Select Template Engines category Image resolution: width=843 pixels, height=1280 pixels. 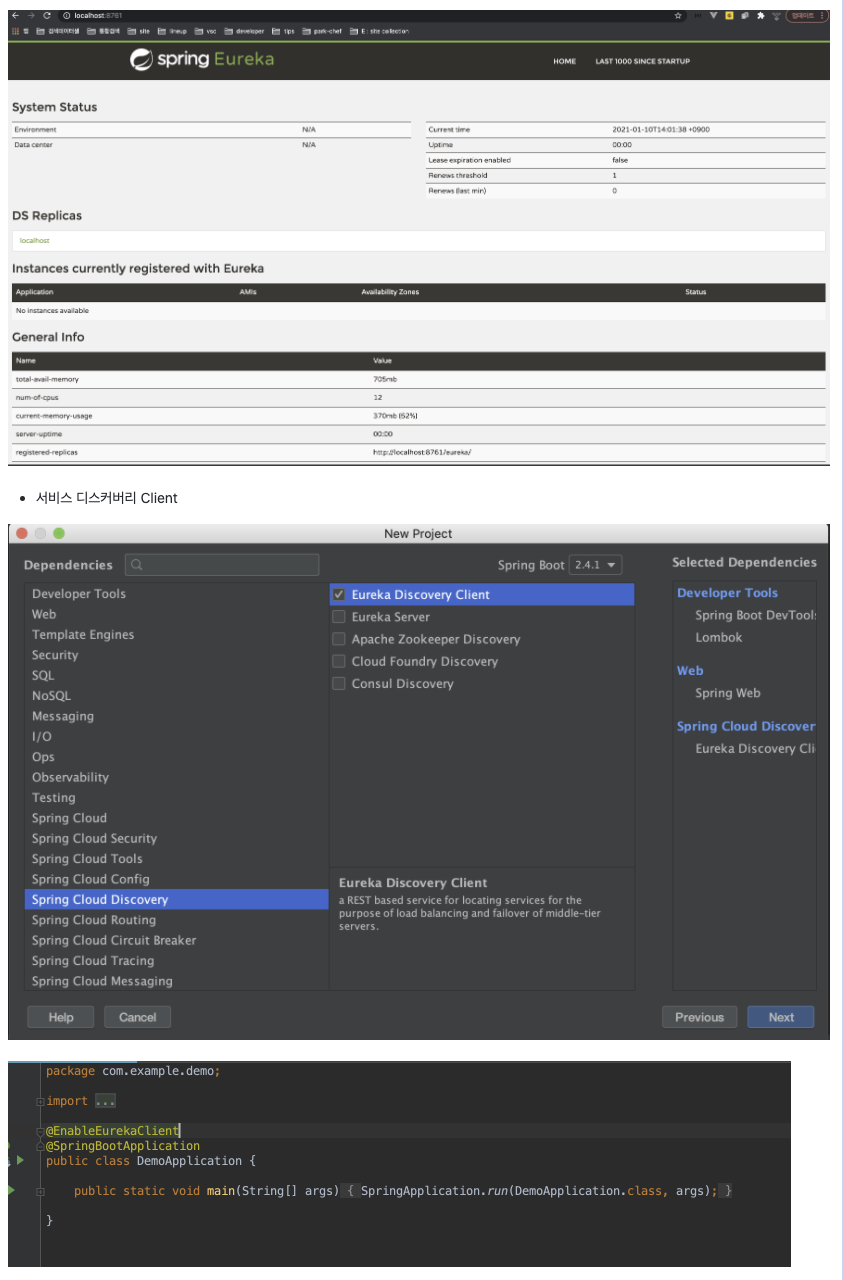[x=83, y=635]
